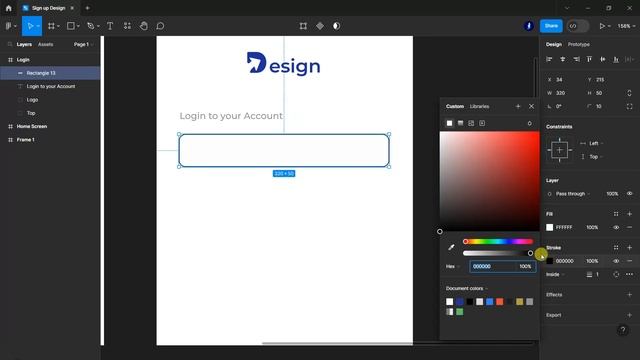
Task: Open the Inside stroke position dropdown
Action: 555,274
